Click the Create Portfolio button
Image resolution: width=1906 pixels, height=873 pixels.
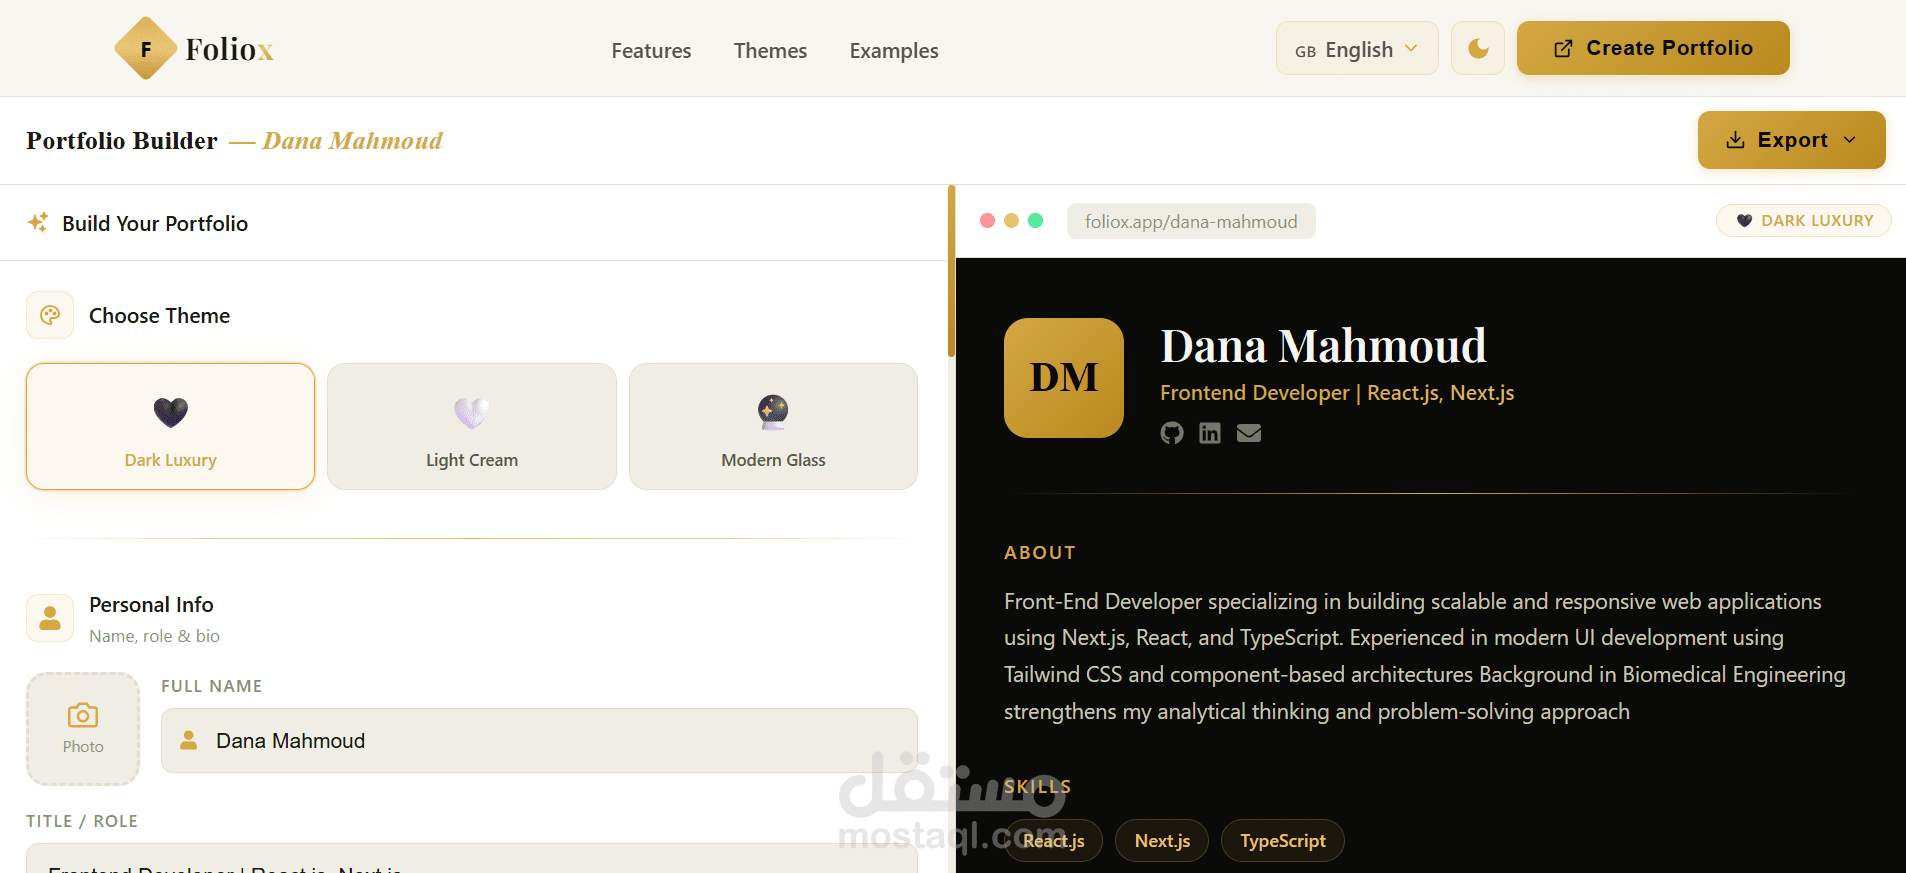[x=1653, y=48]
